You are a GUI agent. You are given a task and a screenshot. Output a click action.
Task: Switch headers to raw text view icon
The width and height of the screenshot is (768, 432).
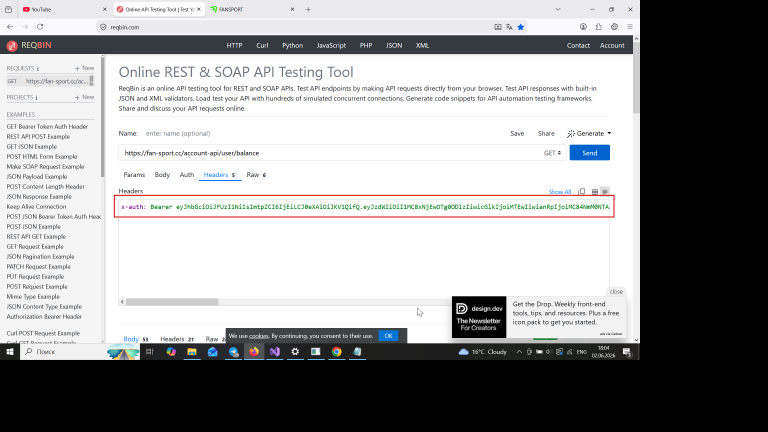(x=605, y=192)
